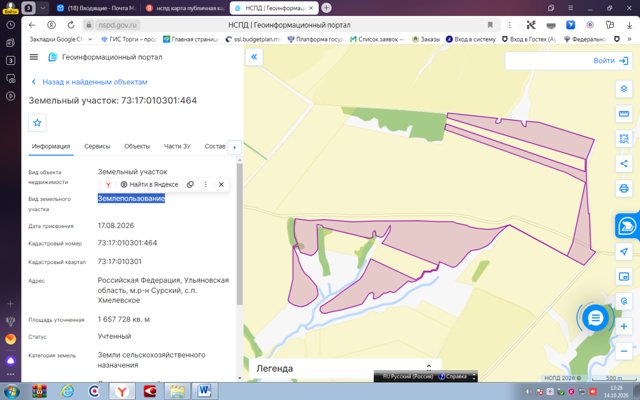640x400 pixels.
Task: Open the hamburger menu of Геоинформационный портал
Action: [34, 57]
